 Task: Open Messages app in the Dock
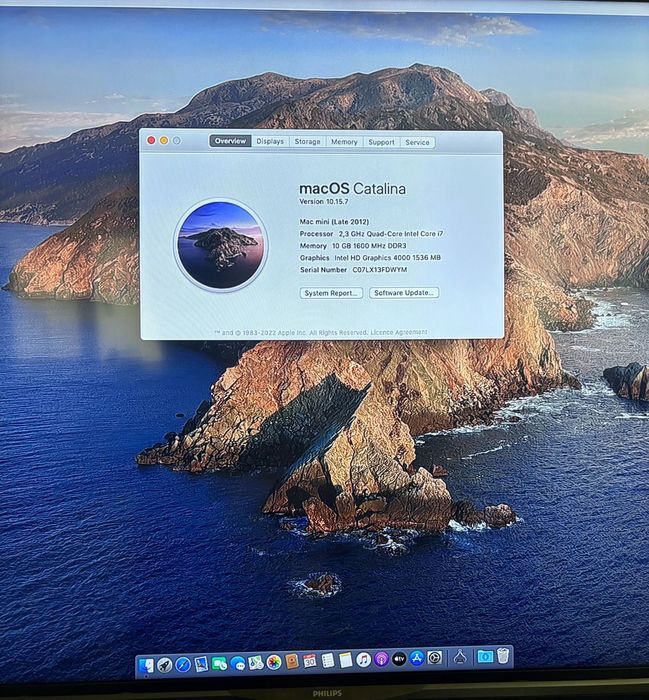(x=237, y=663)
